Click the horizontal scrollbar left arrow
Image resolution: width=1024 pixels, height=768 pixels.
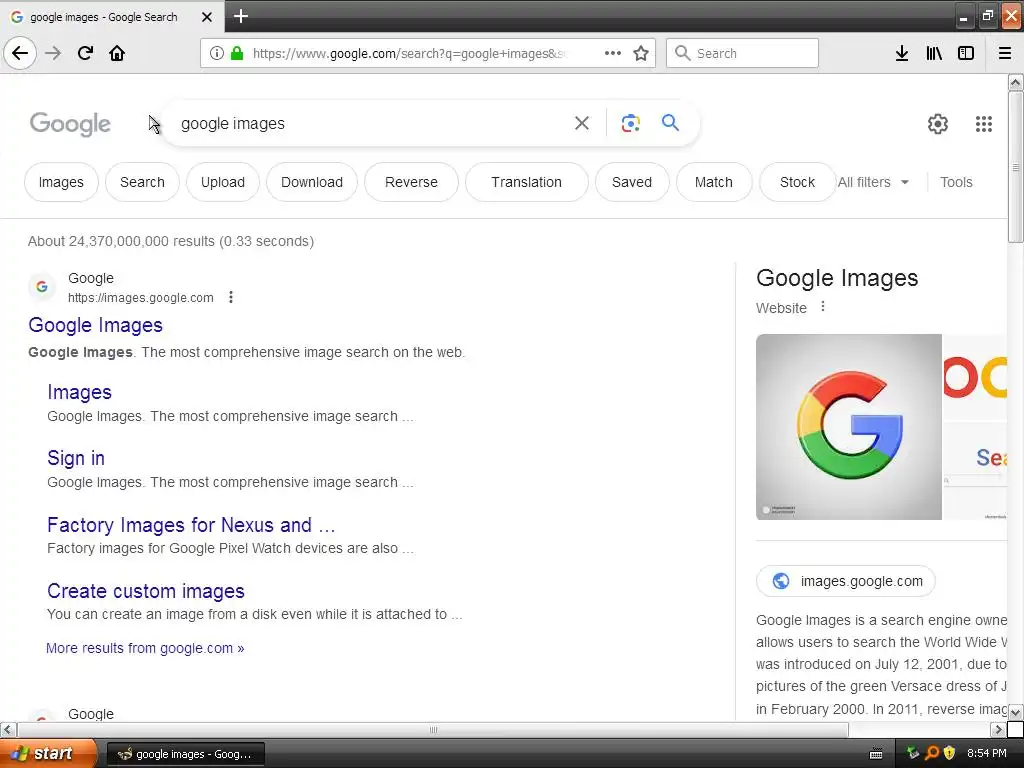pos(8,729)
